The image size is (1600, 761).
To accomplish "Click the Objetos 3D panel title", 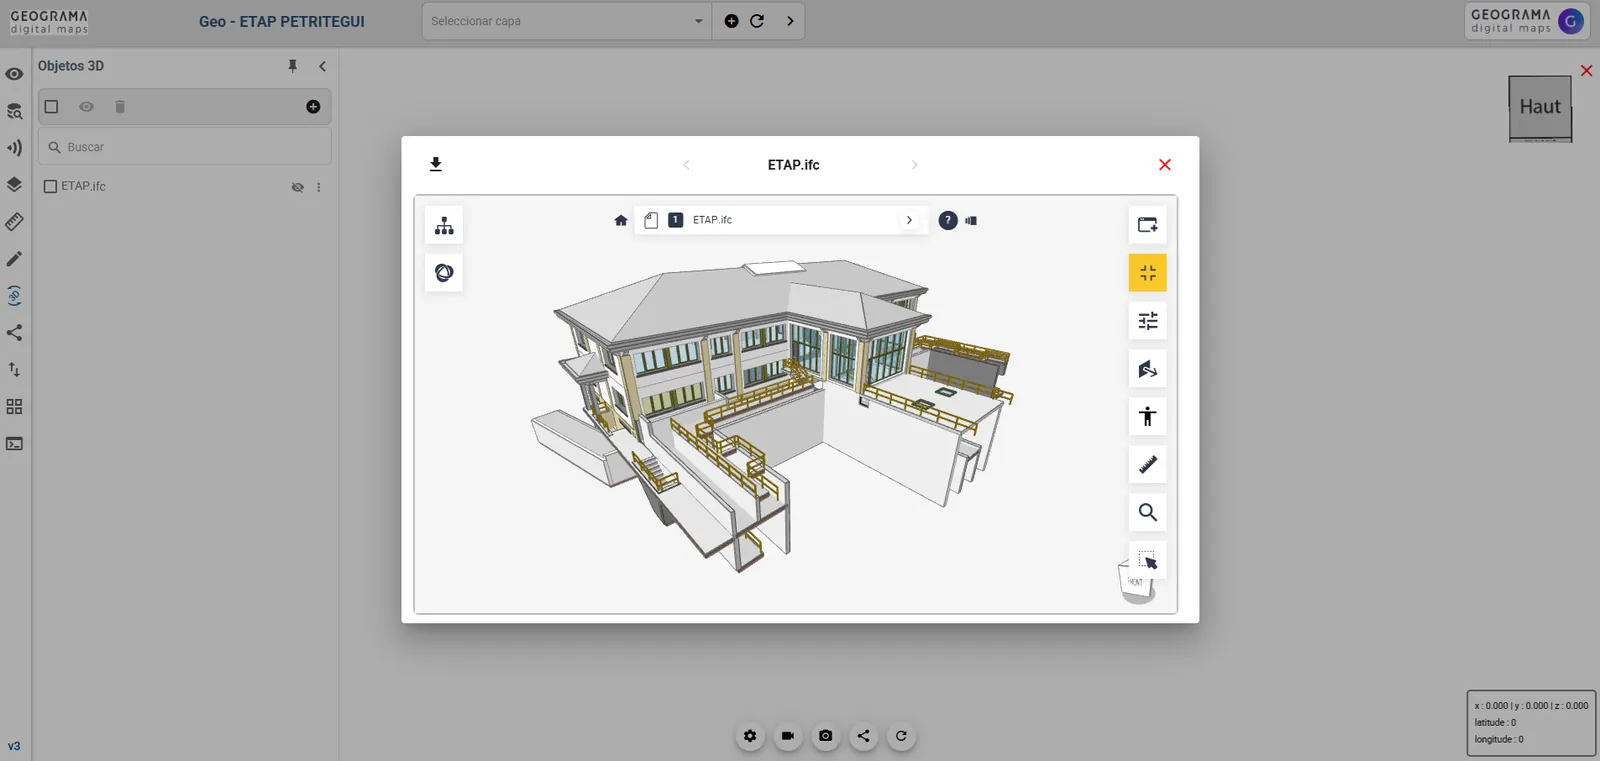I will pos(71,66).
